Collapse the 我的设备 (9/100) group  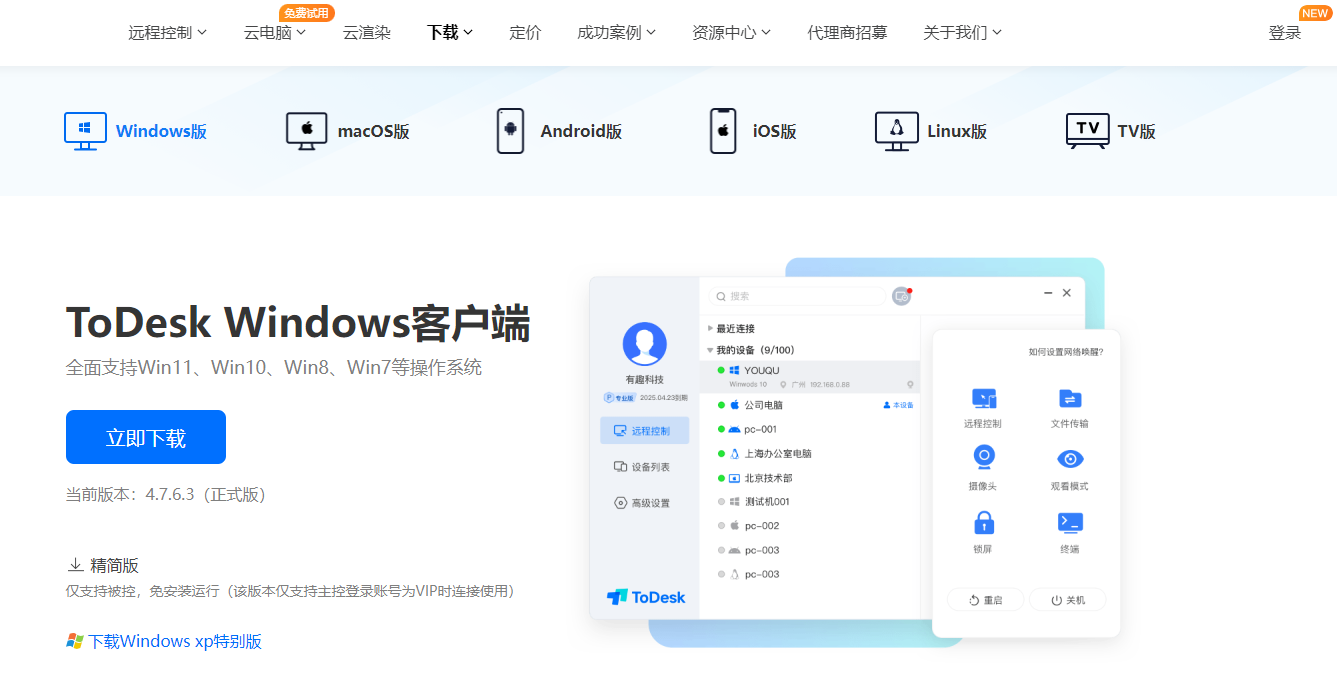pyautogui.click(x=711, y=350)
